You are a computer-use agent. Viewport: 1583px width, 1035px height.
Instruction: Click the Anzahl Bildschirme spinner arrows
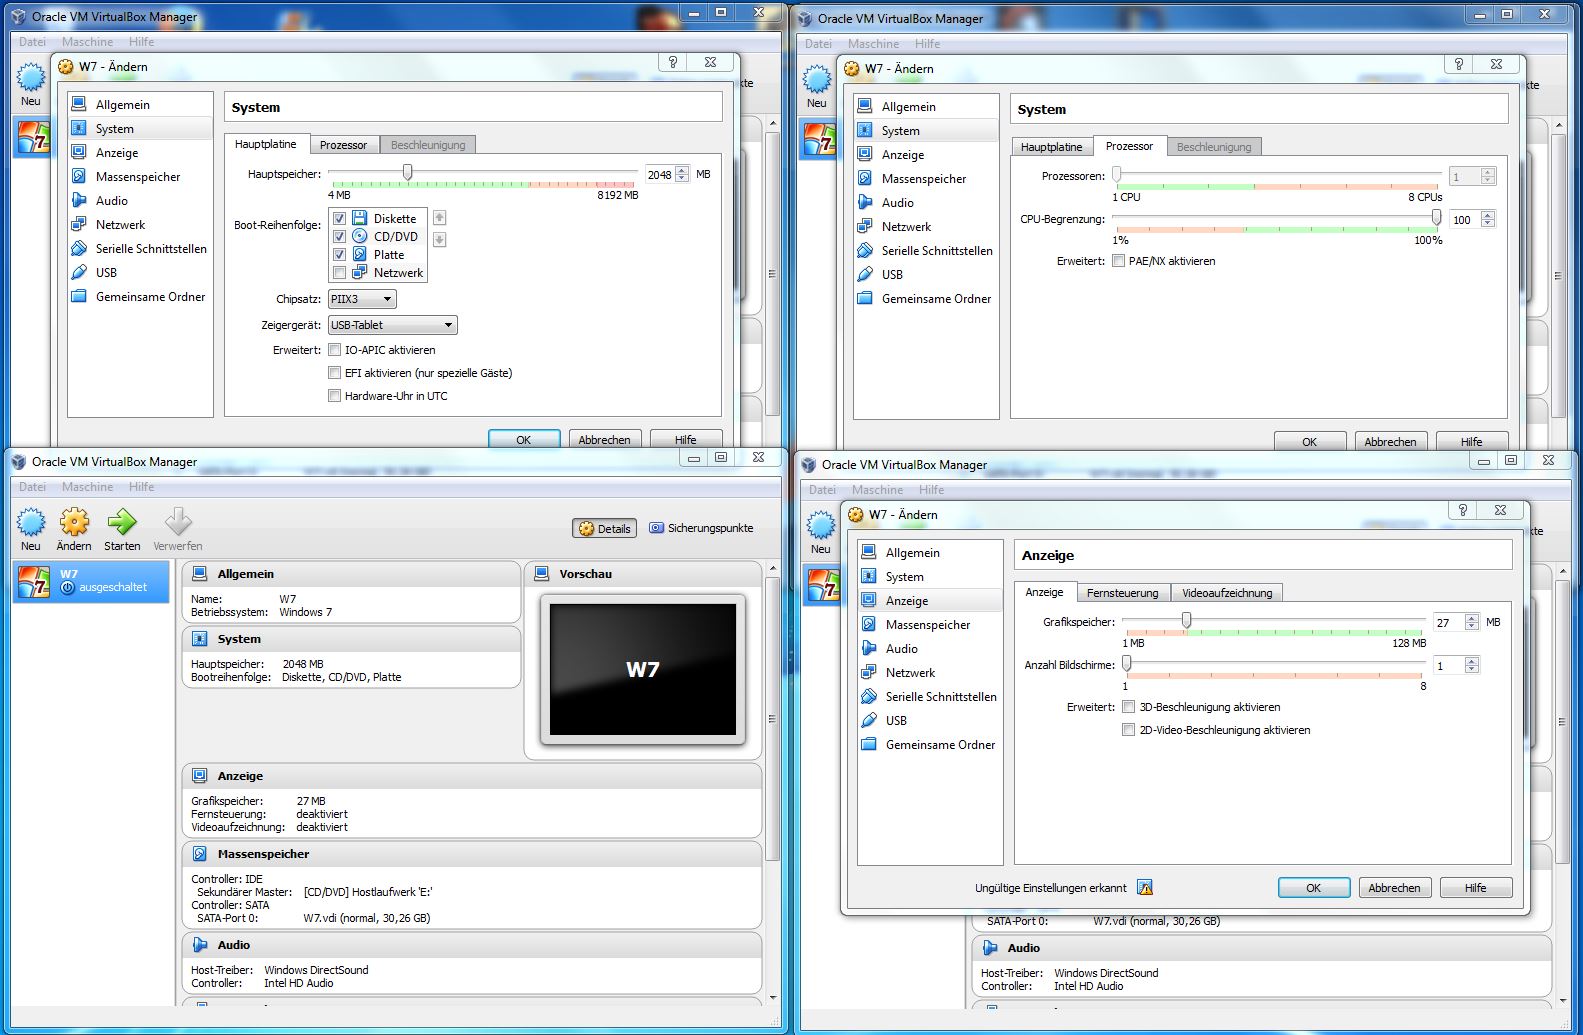1472,665
